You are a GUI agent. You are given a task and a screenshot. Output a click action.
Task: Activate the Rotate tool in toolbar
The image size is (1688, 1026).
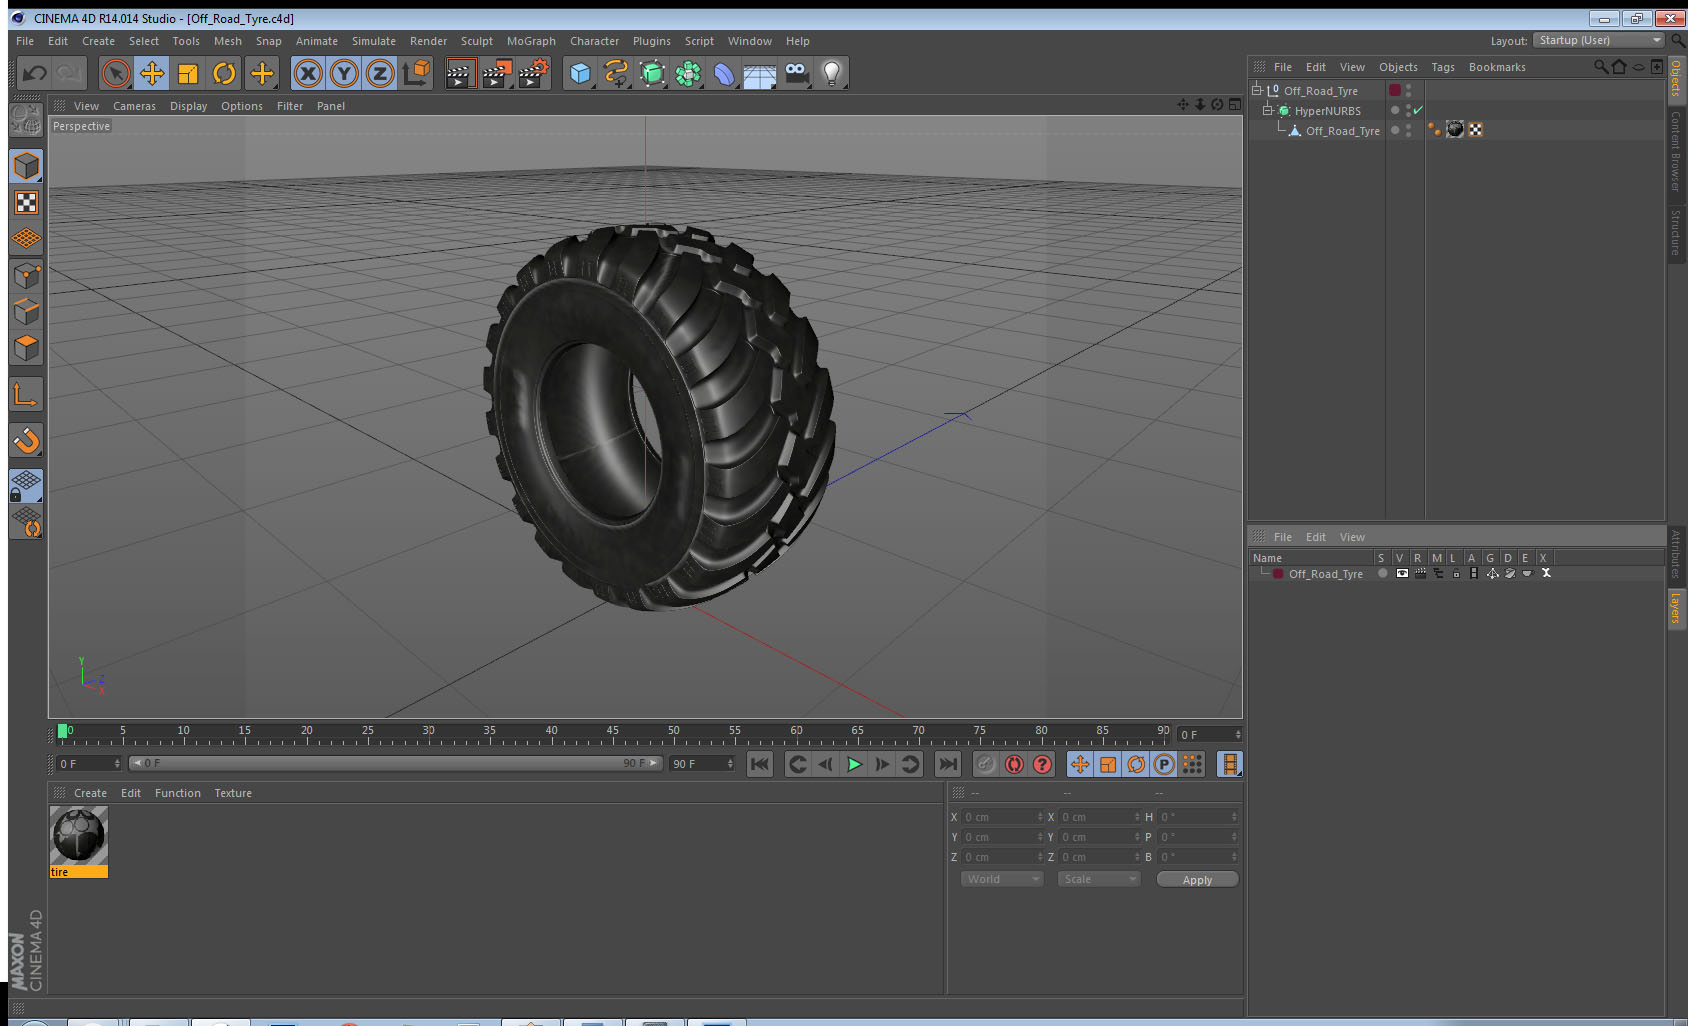(x=224, y=73)
